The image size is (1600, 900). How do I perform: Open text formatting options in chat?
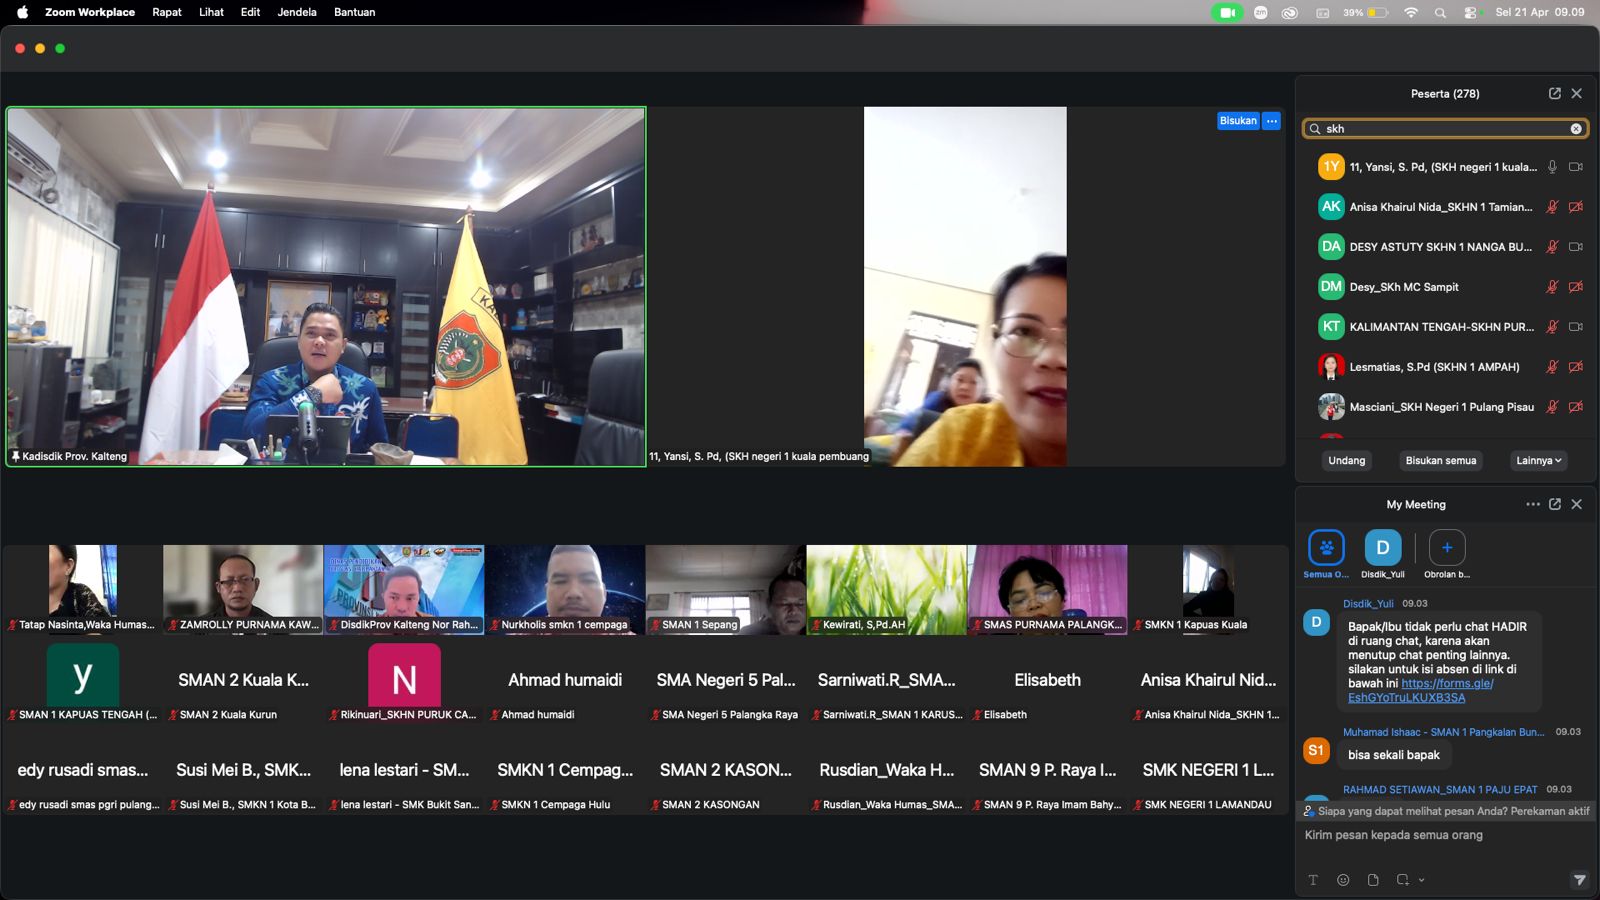pos(1313,880)
